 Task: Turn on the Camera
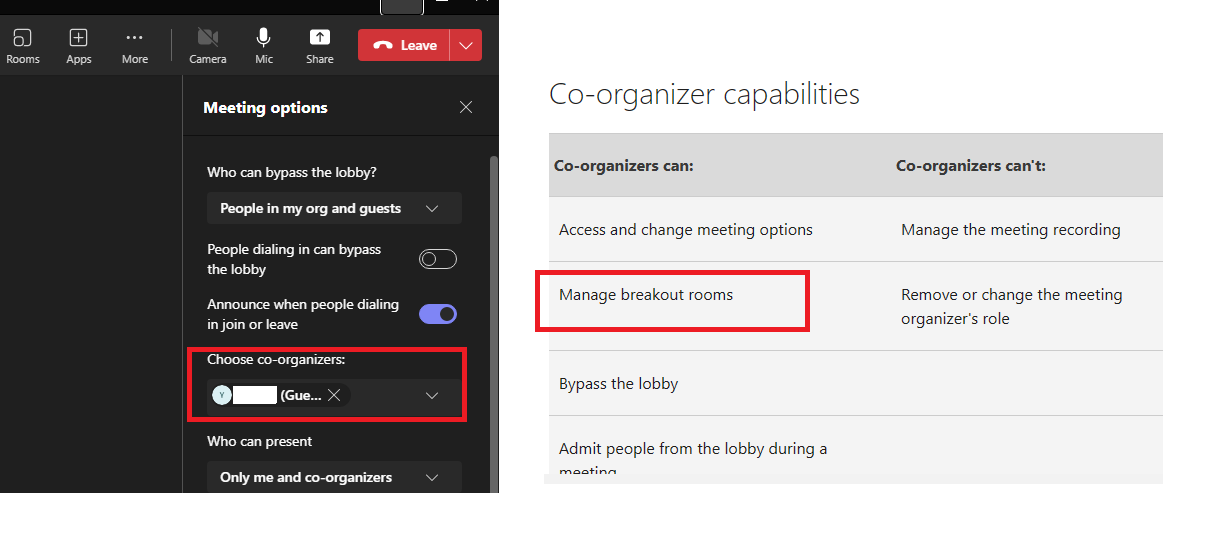[x=208, y=46]
